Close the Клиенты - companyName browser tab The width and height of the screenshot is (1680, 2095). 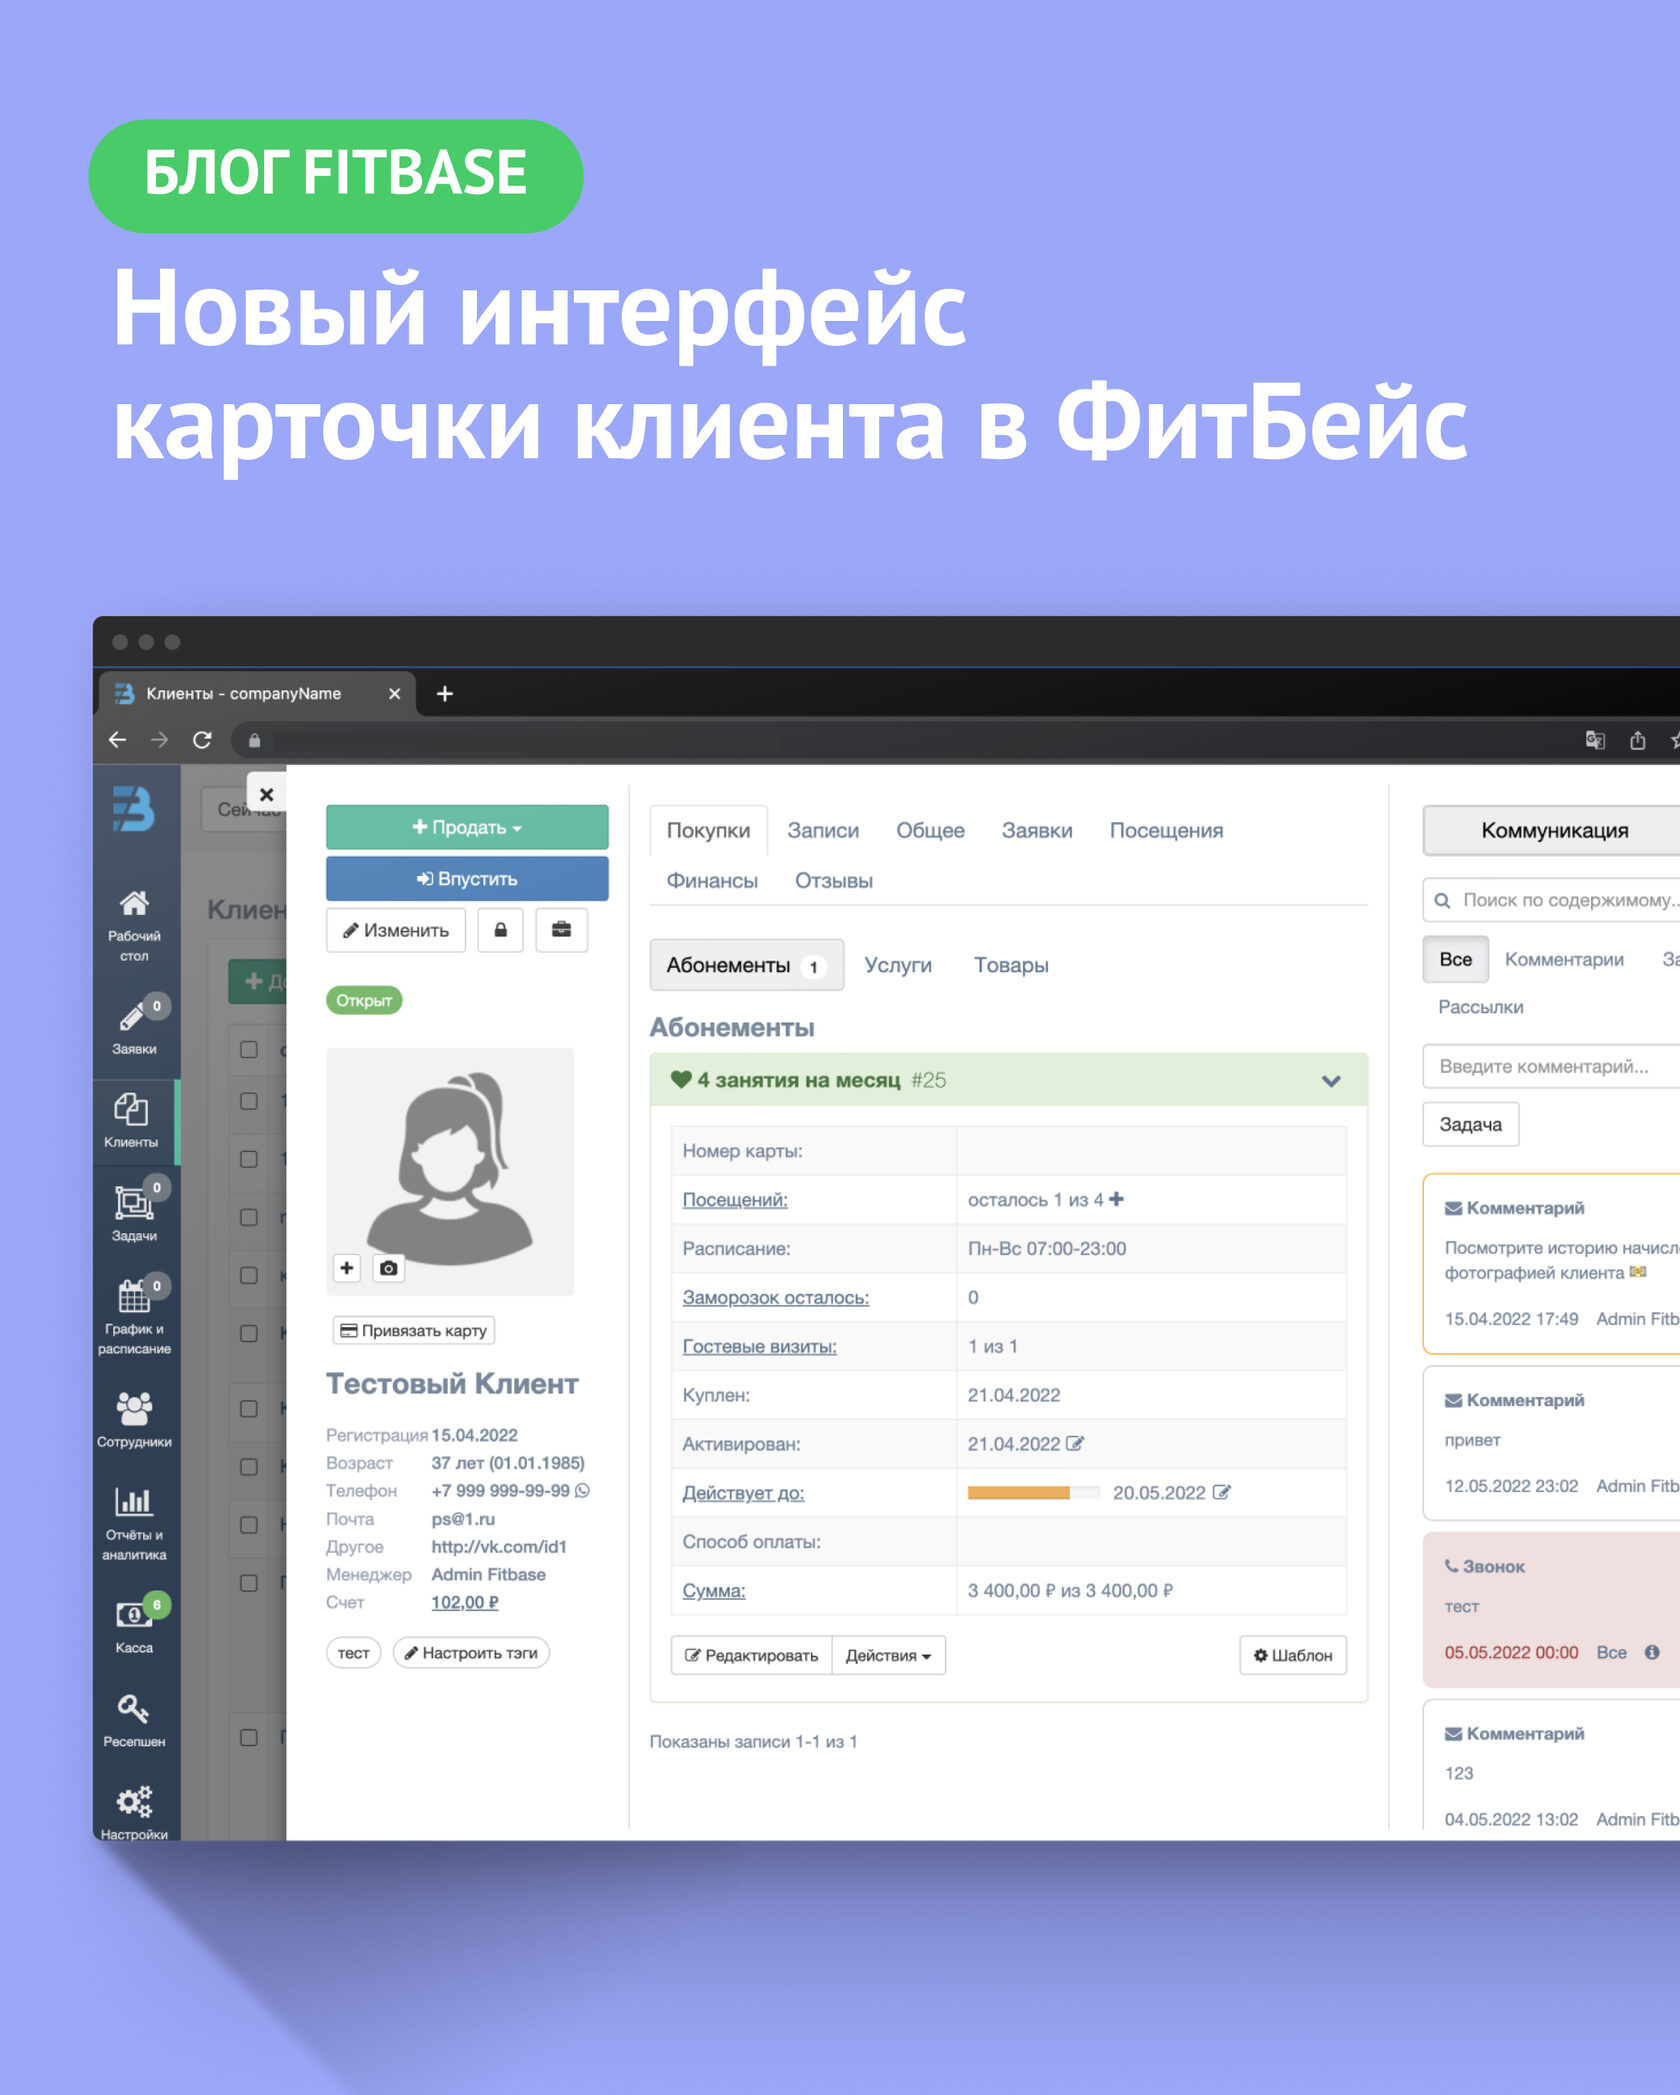395,694
